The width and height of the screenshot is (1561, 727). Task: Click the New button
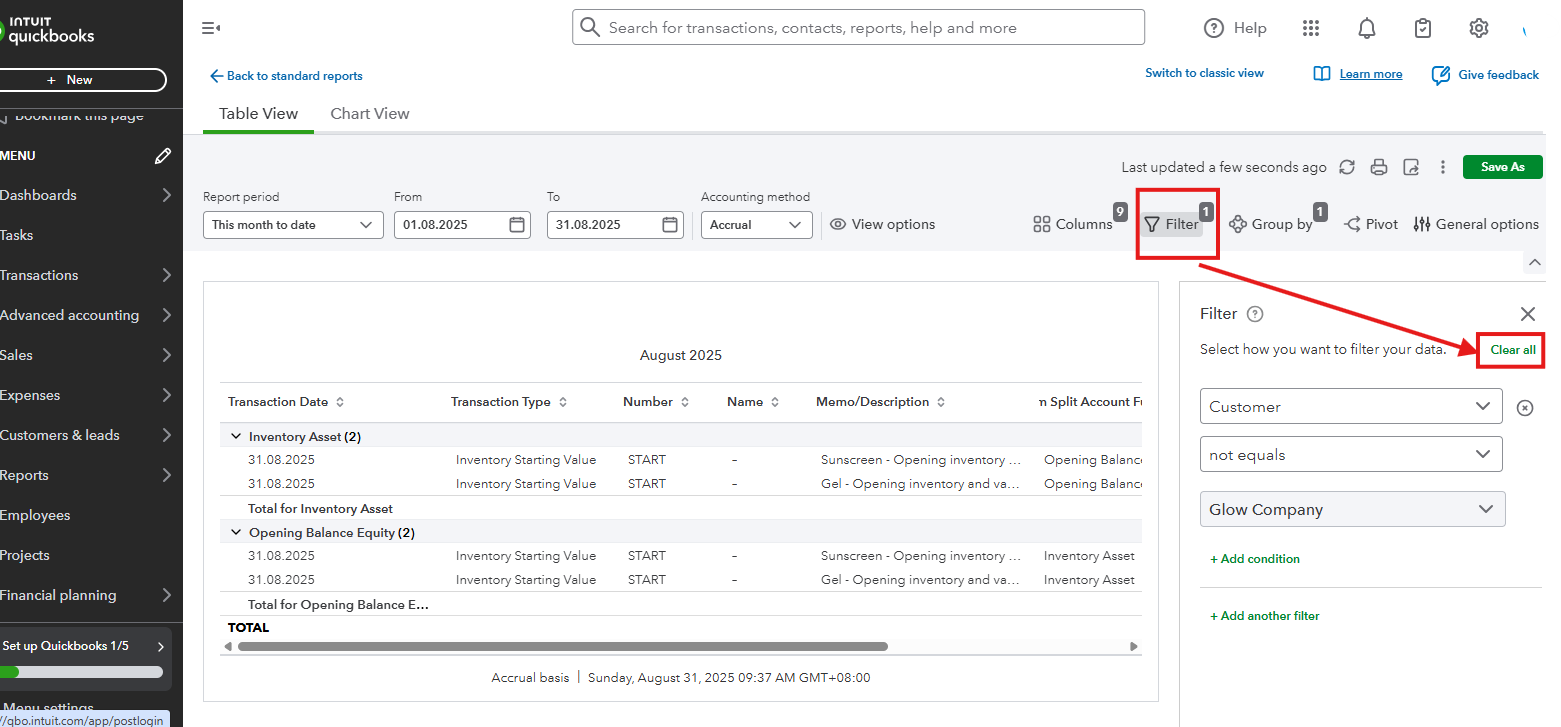click(x=83, y=80)
